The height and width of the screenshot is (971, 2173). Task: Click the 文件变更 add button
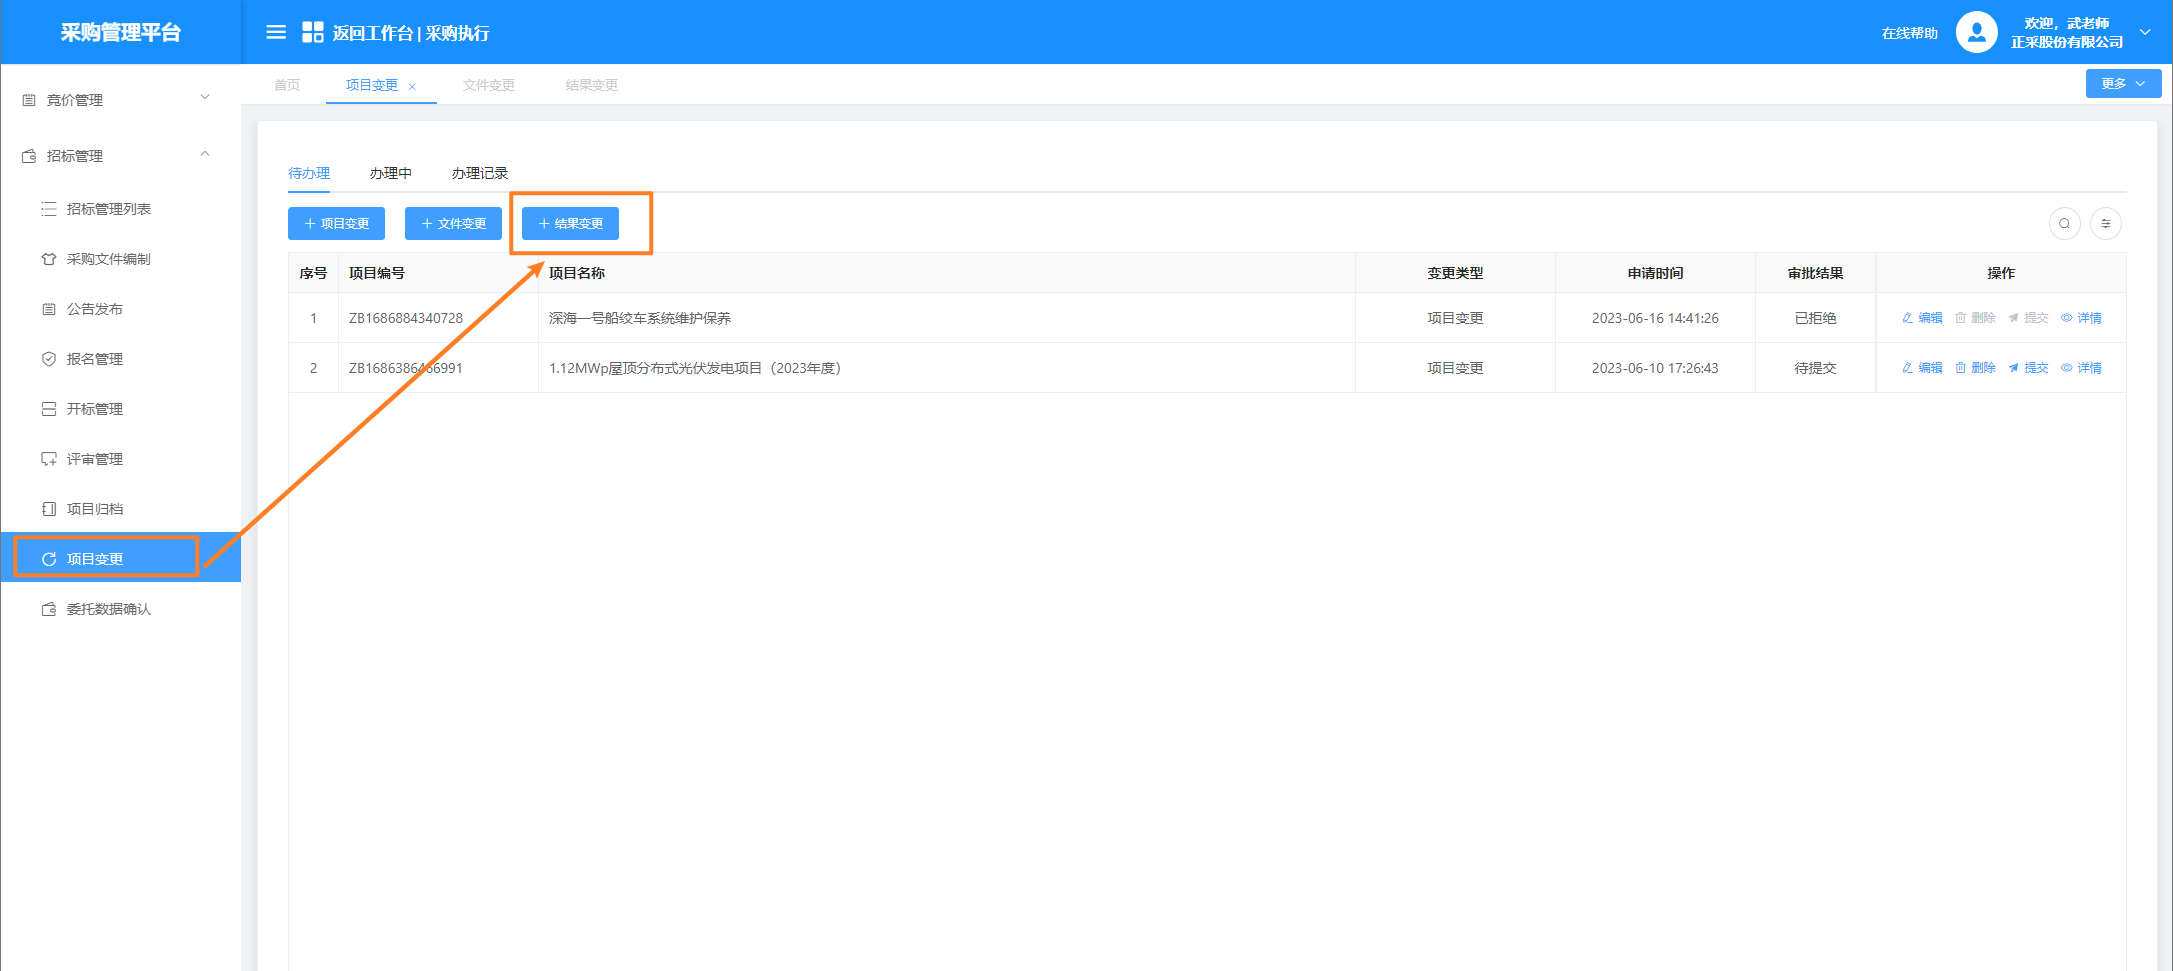pos(453,224)
